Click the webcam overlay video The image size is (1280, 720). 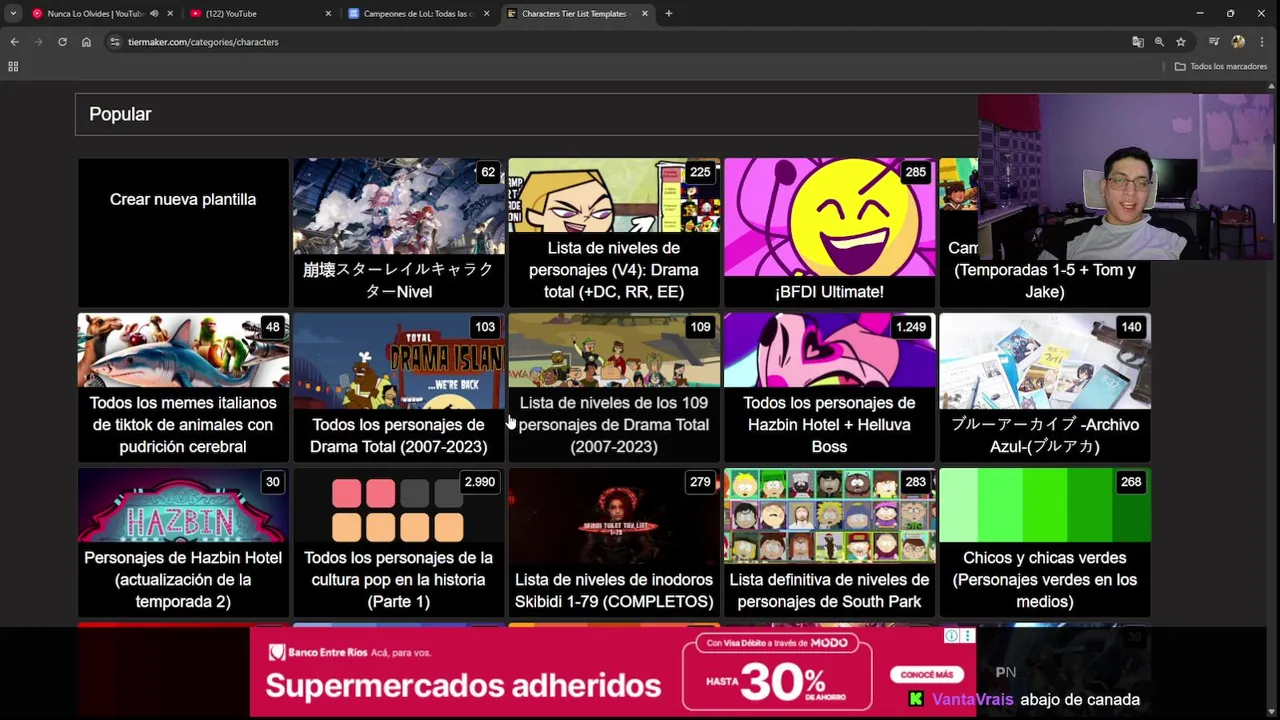point(1125,177)
